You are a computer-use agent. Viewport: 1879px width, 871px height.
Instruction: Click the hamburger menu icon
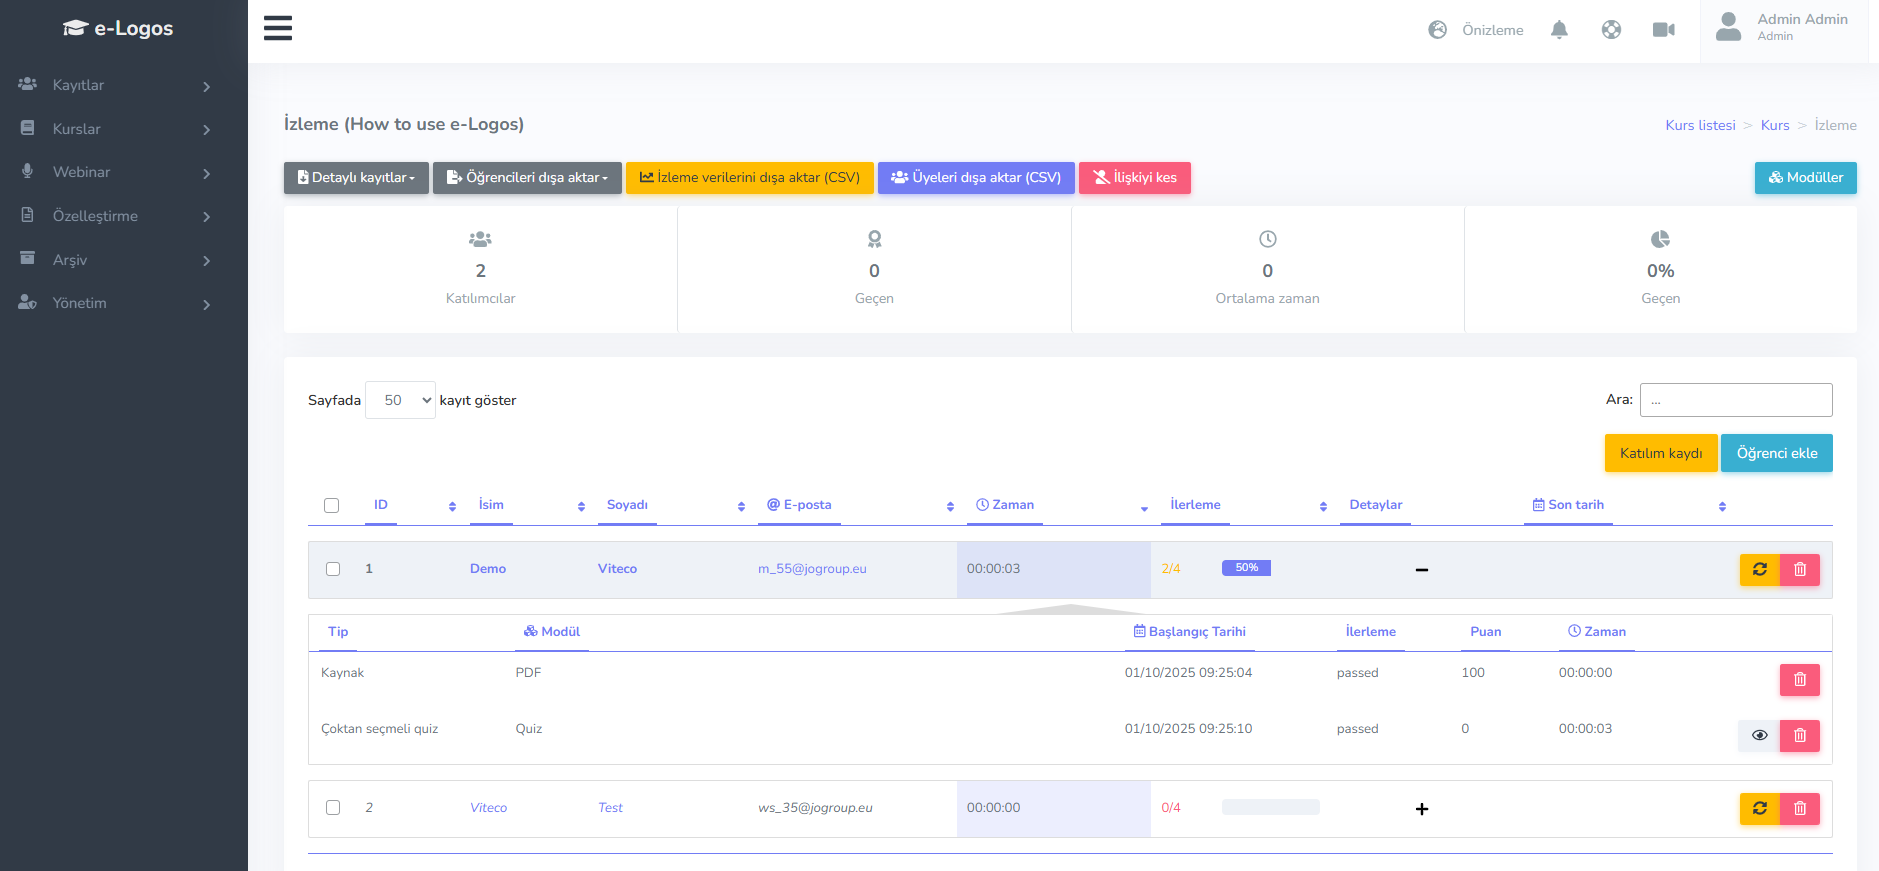[278, 28]
